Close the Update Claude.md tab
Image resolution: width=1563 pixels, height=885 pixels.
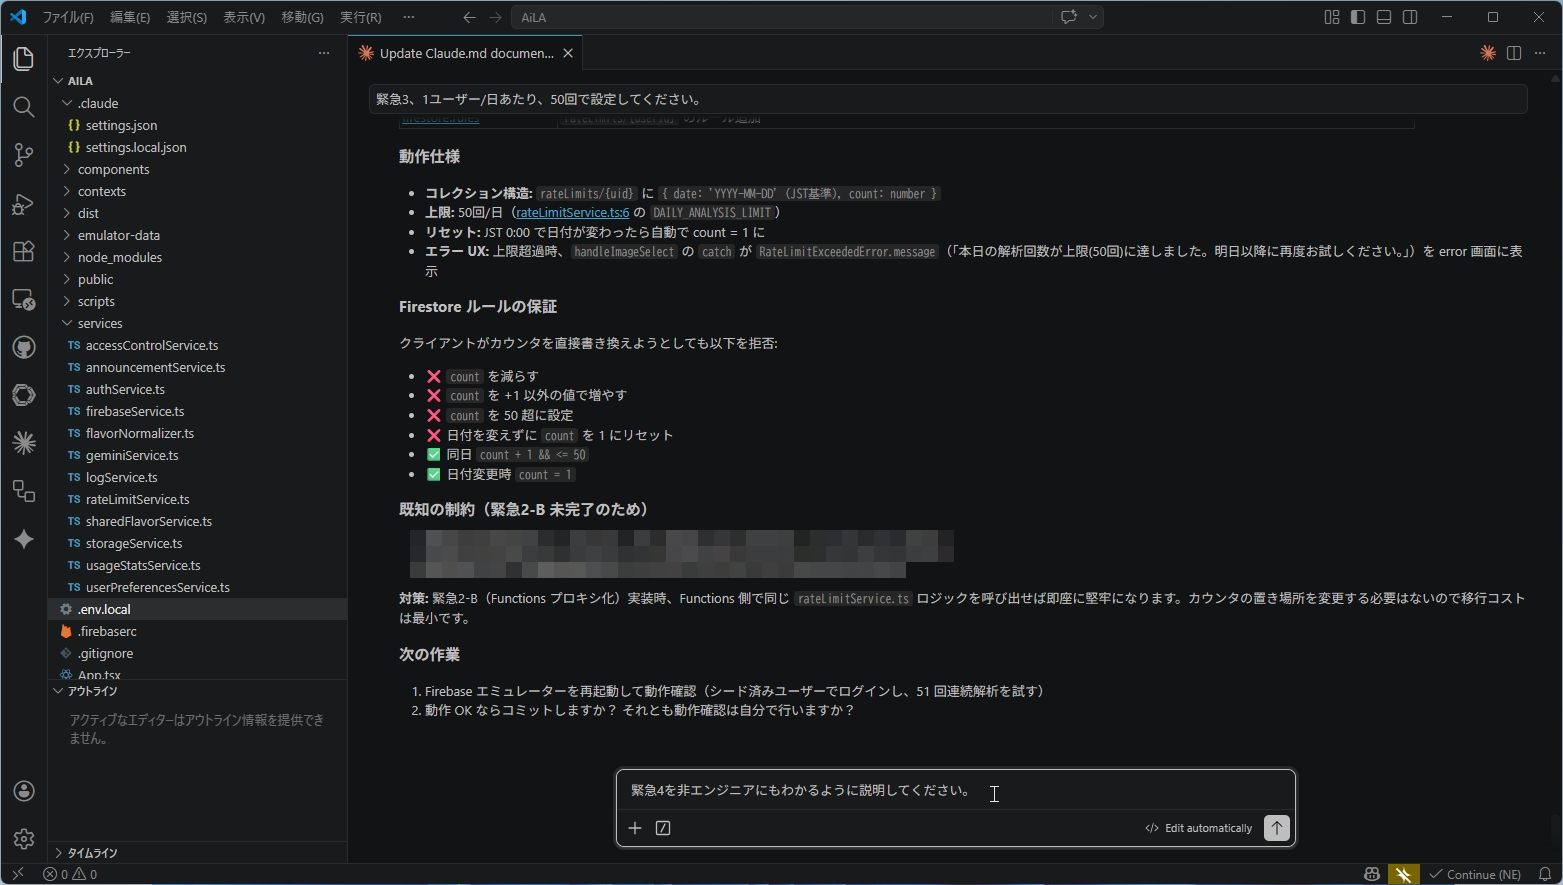coord(568,53)
